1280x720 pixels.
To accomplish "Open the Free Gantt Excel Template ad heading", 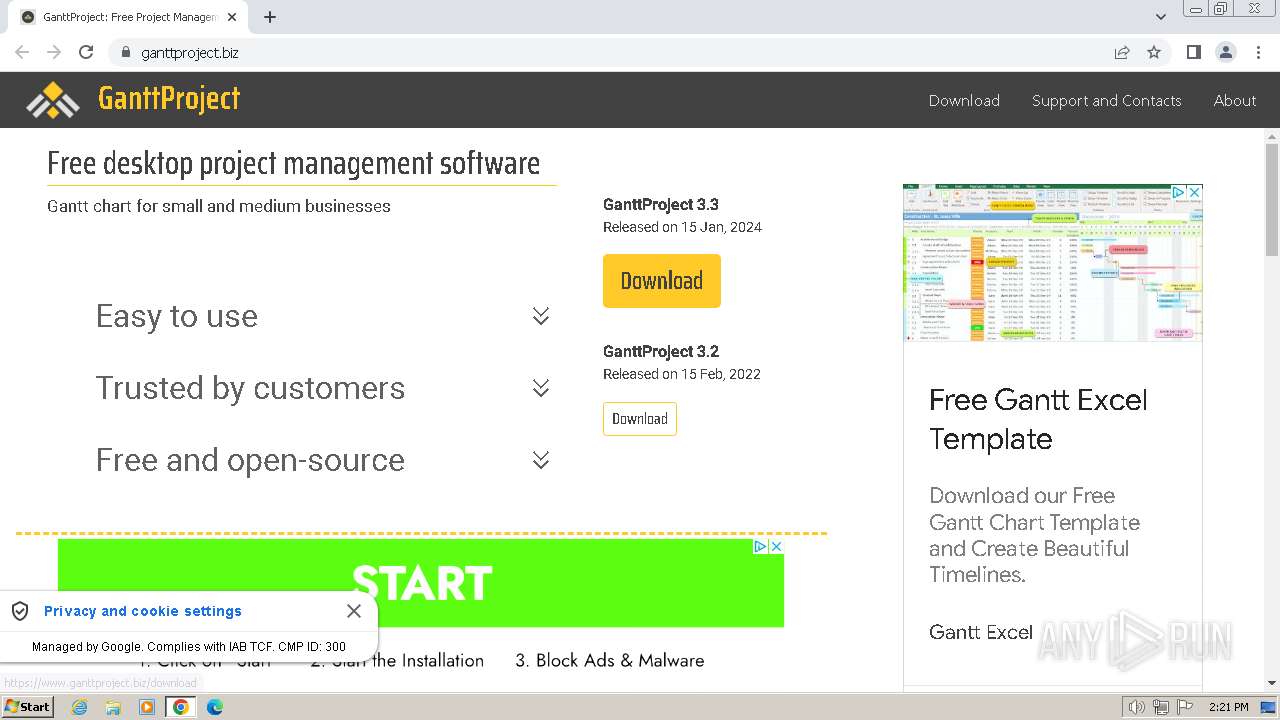I will coord(1038,419).
